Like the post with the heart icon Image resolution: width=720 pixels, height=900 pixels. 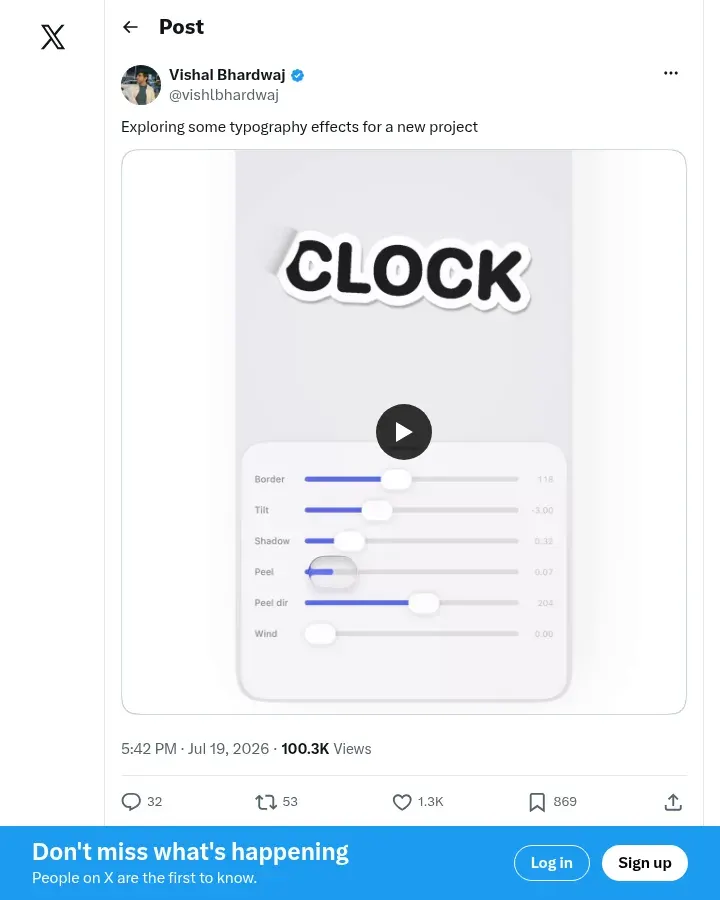tap(402, 801)
